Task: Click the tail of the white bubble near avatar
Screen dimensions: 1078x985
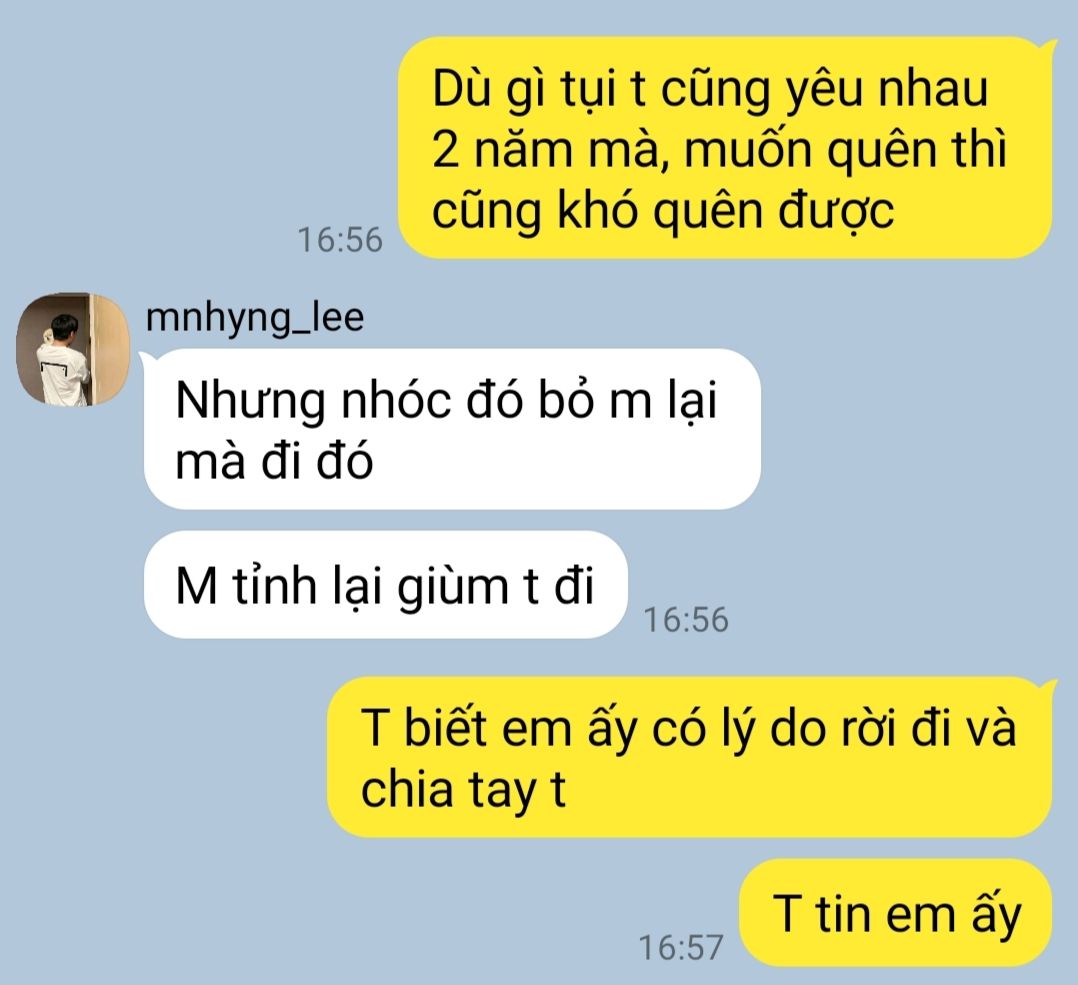Action: pos(146,359)
